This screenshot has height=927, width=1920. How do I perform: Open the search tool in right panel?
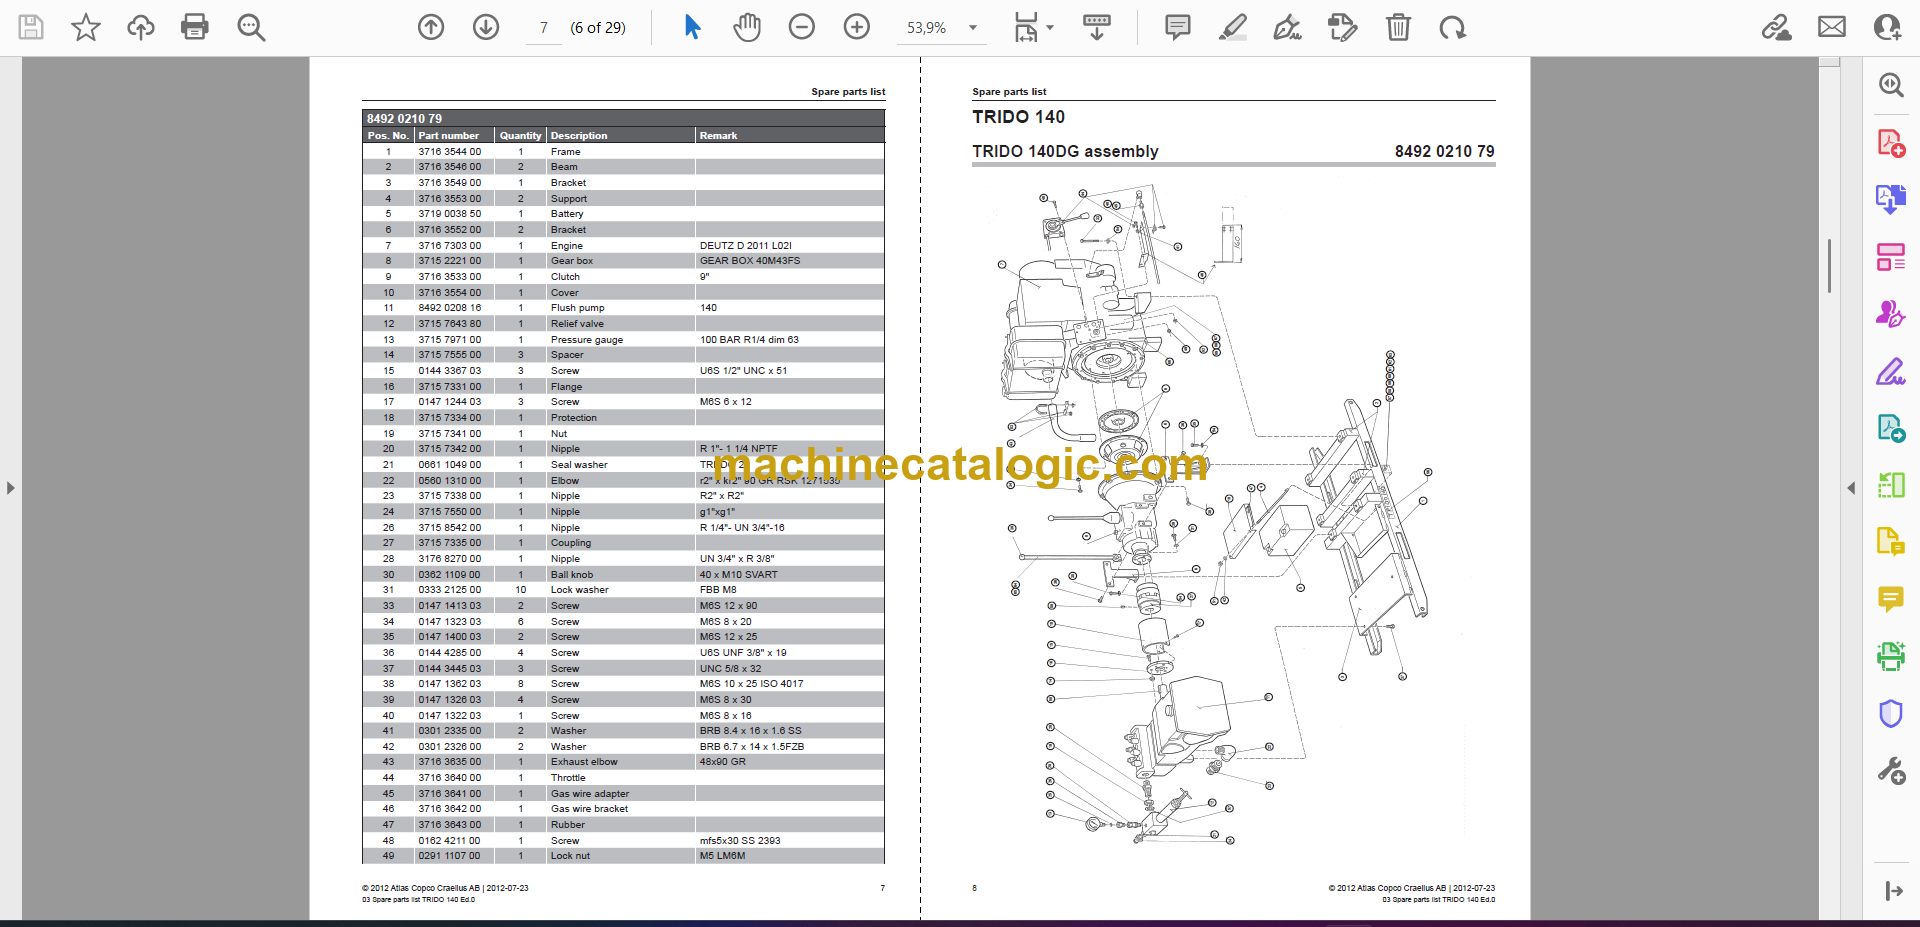1891,85
